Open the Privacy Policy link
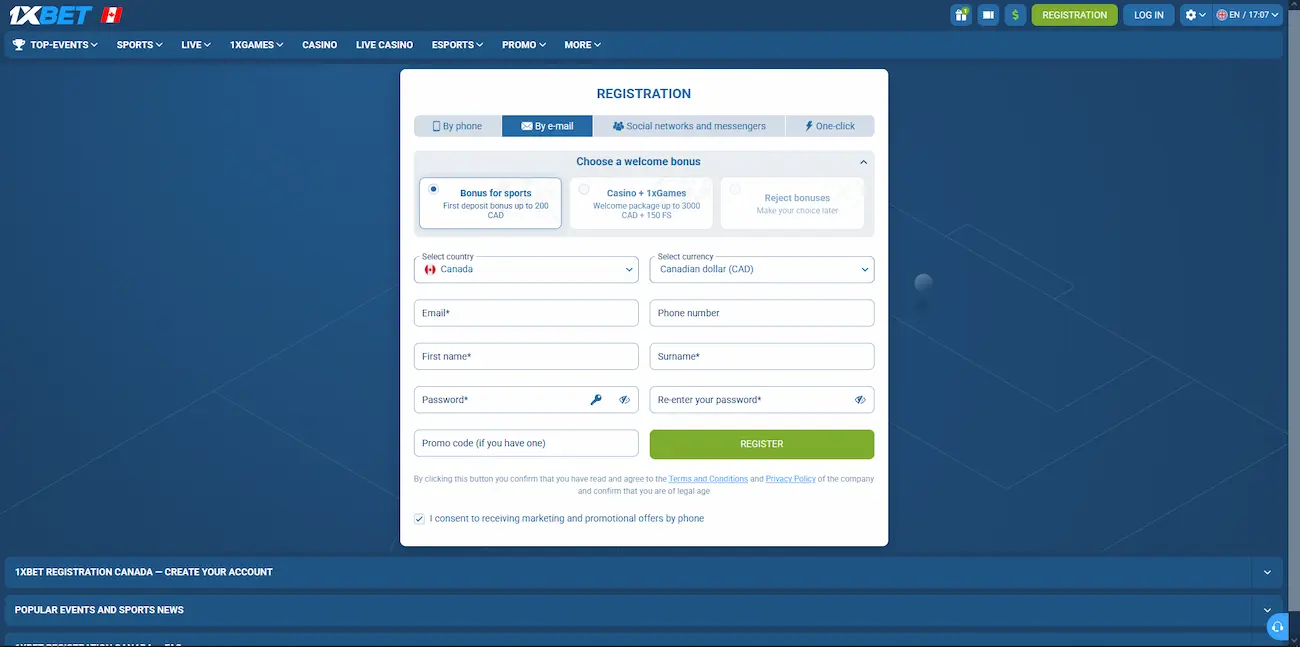The image size is (1300, 647). point(791,479)
